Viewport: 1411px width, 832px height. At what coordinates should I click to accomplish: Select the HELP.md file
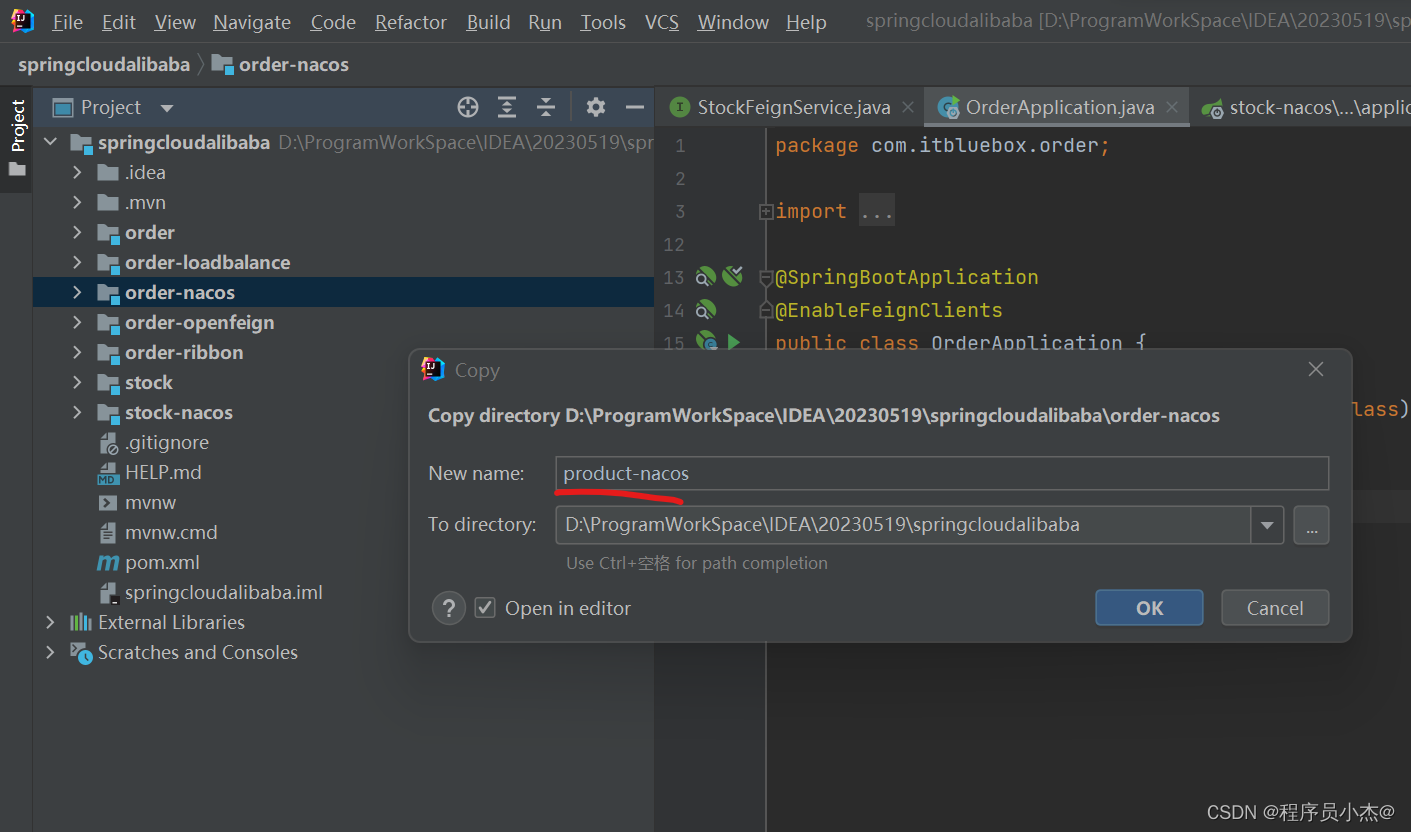(163, 472)
